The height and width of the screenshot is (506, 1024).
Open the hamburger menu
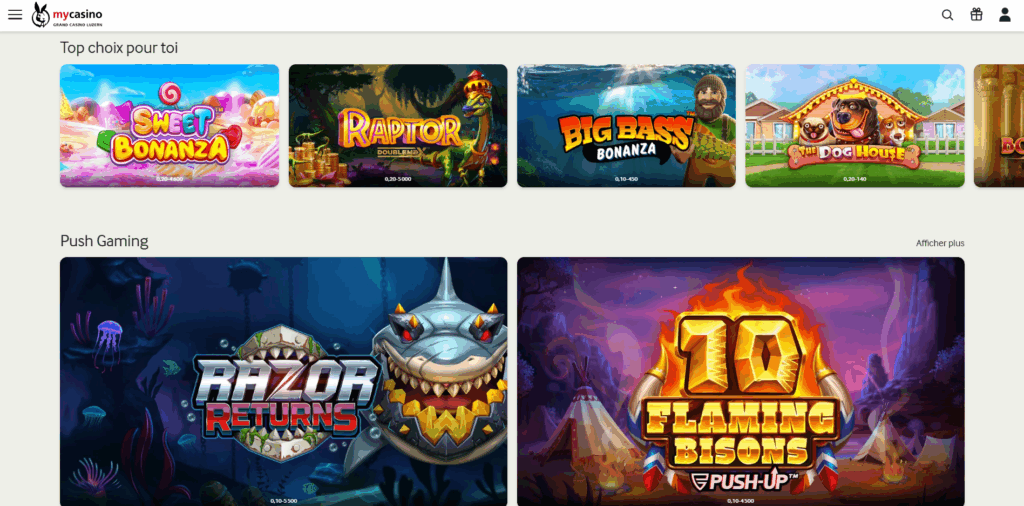point(15,15)
